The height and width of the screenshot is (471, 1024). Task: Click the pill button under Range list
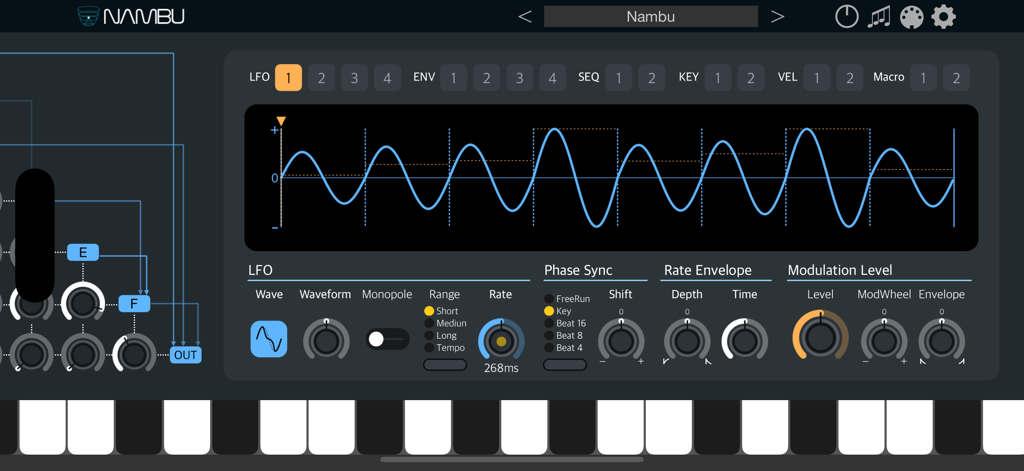point(445,365)
